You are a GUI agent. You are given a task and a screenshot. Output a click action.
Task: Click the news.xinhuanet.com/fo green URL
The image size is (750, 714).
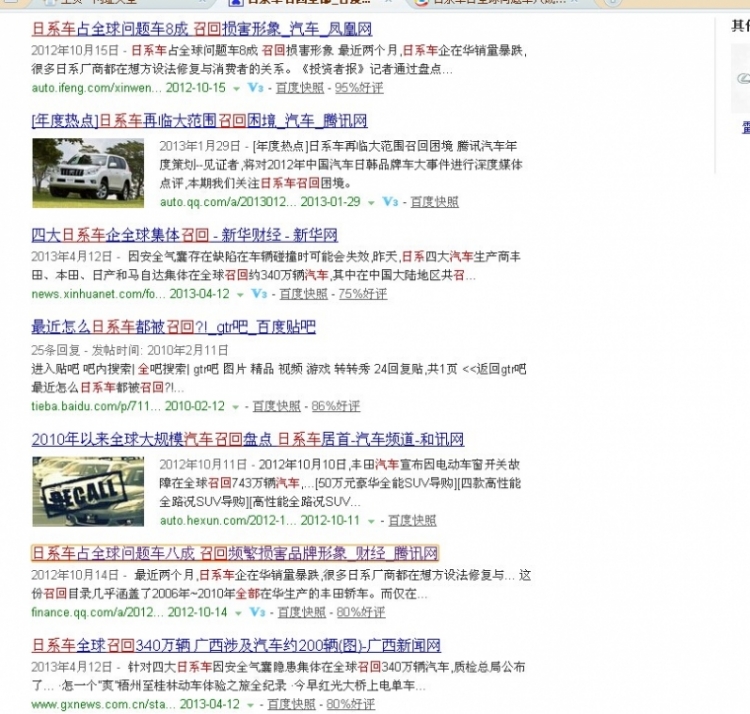click(99, 294)
